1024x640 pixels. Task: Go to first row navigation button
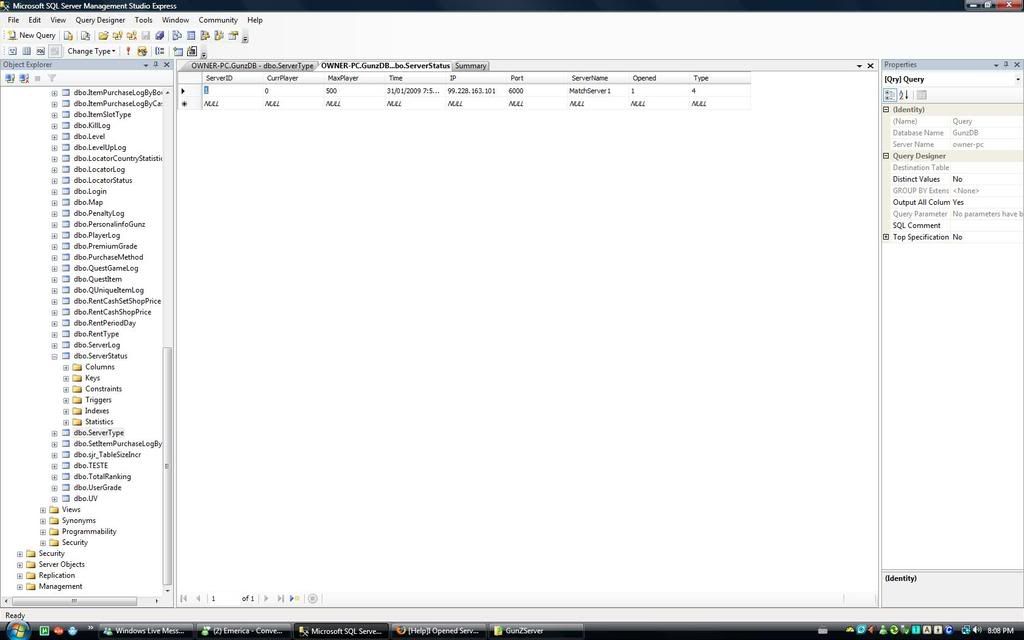[x=184, y=598]
